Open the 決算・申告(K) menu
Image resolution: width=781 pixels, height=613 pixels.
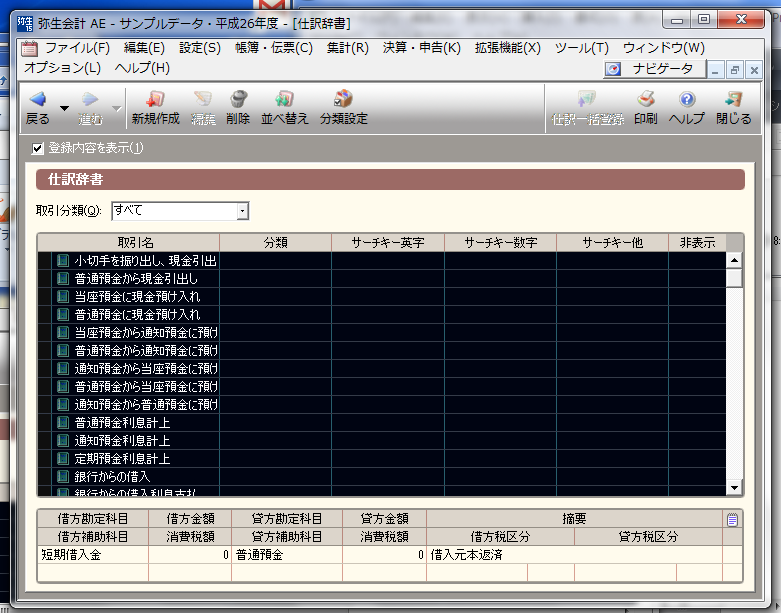pyautogui.click(x=421, y=47)
